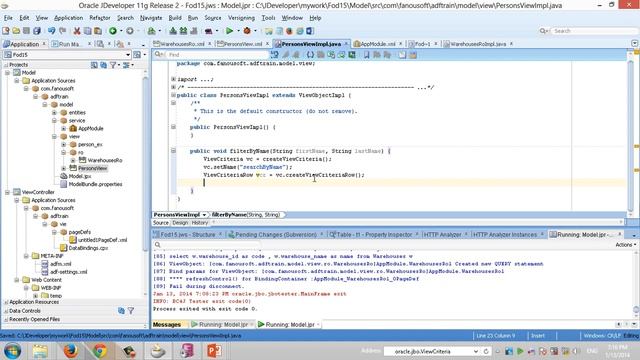Click the magnifier icon in log search

(158, 244)
